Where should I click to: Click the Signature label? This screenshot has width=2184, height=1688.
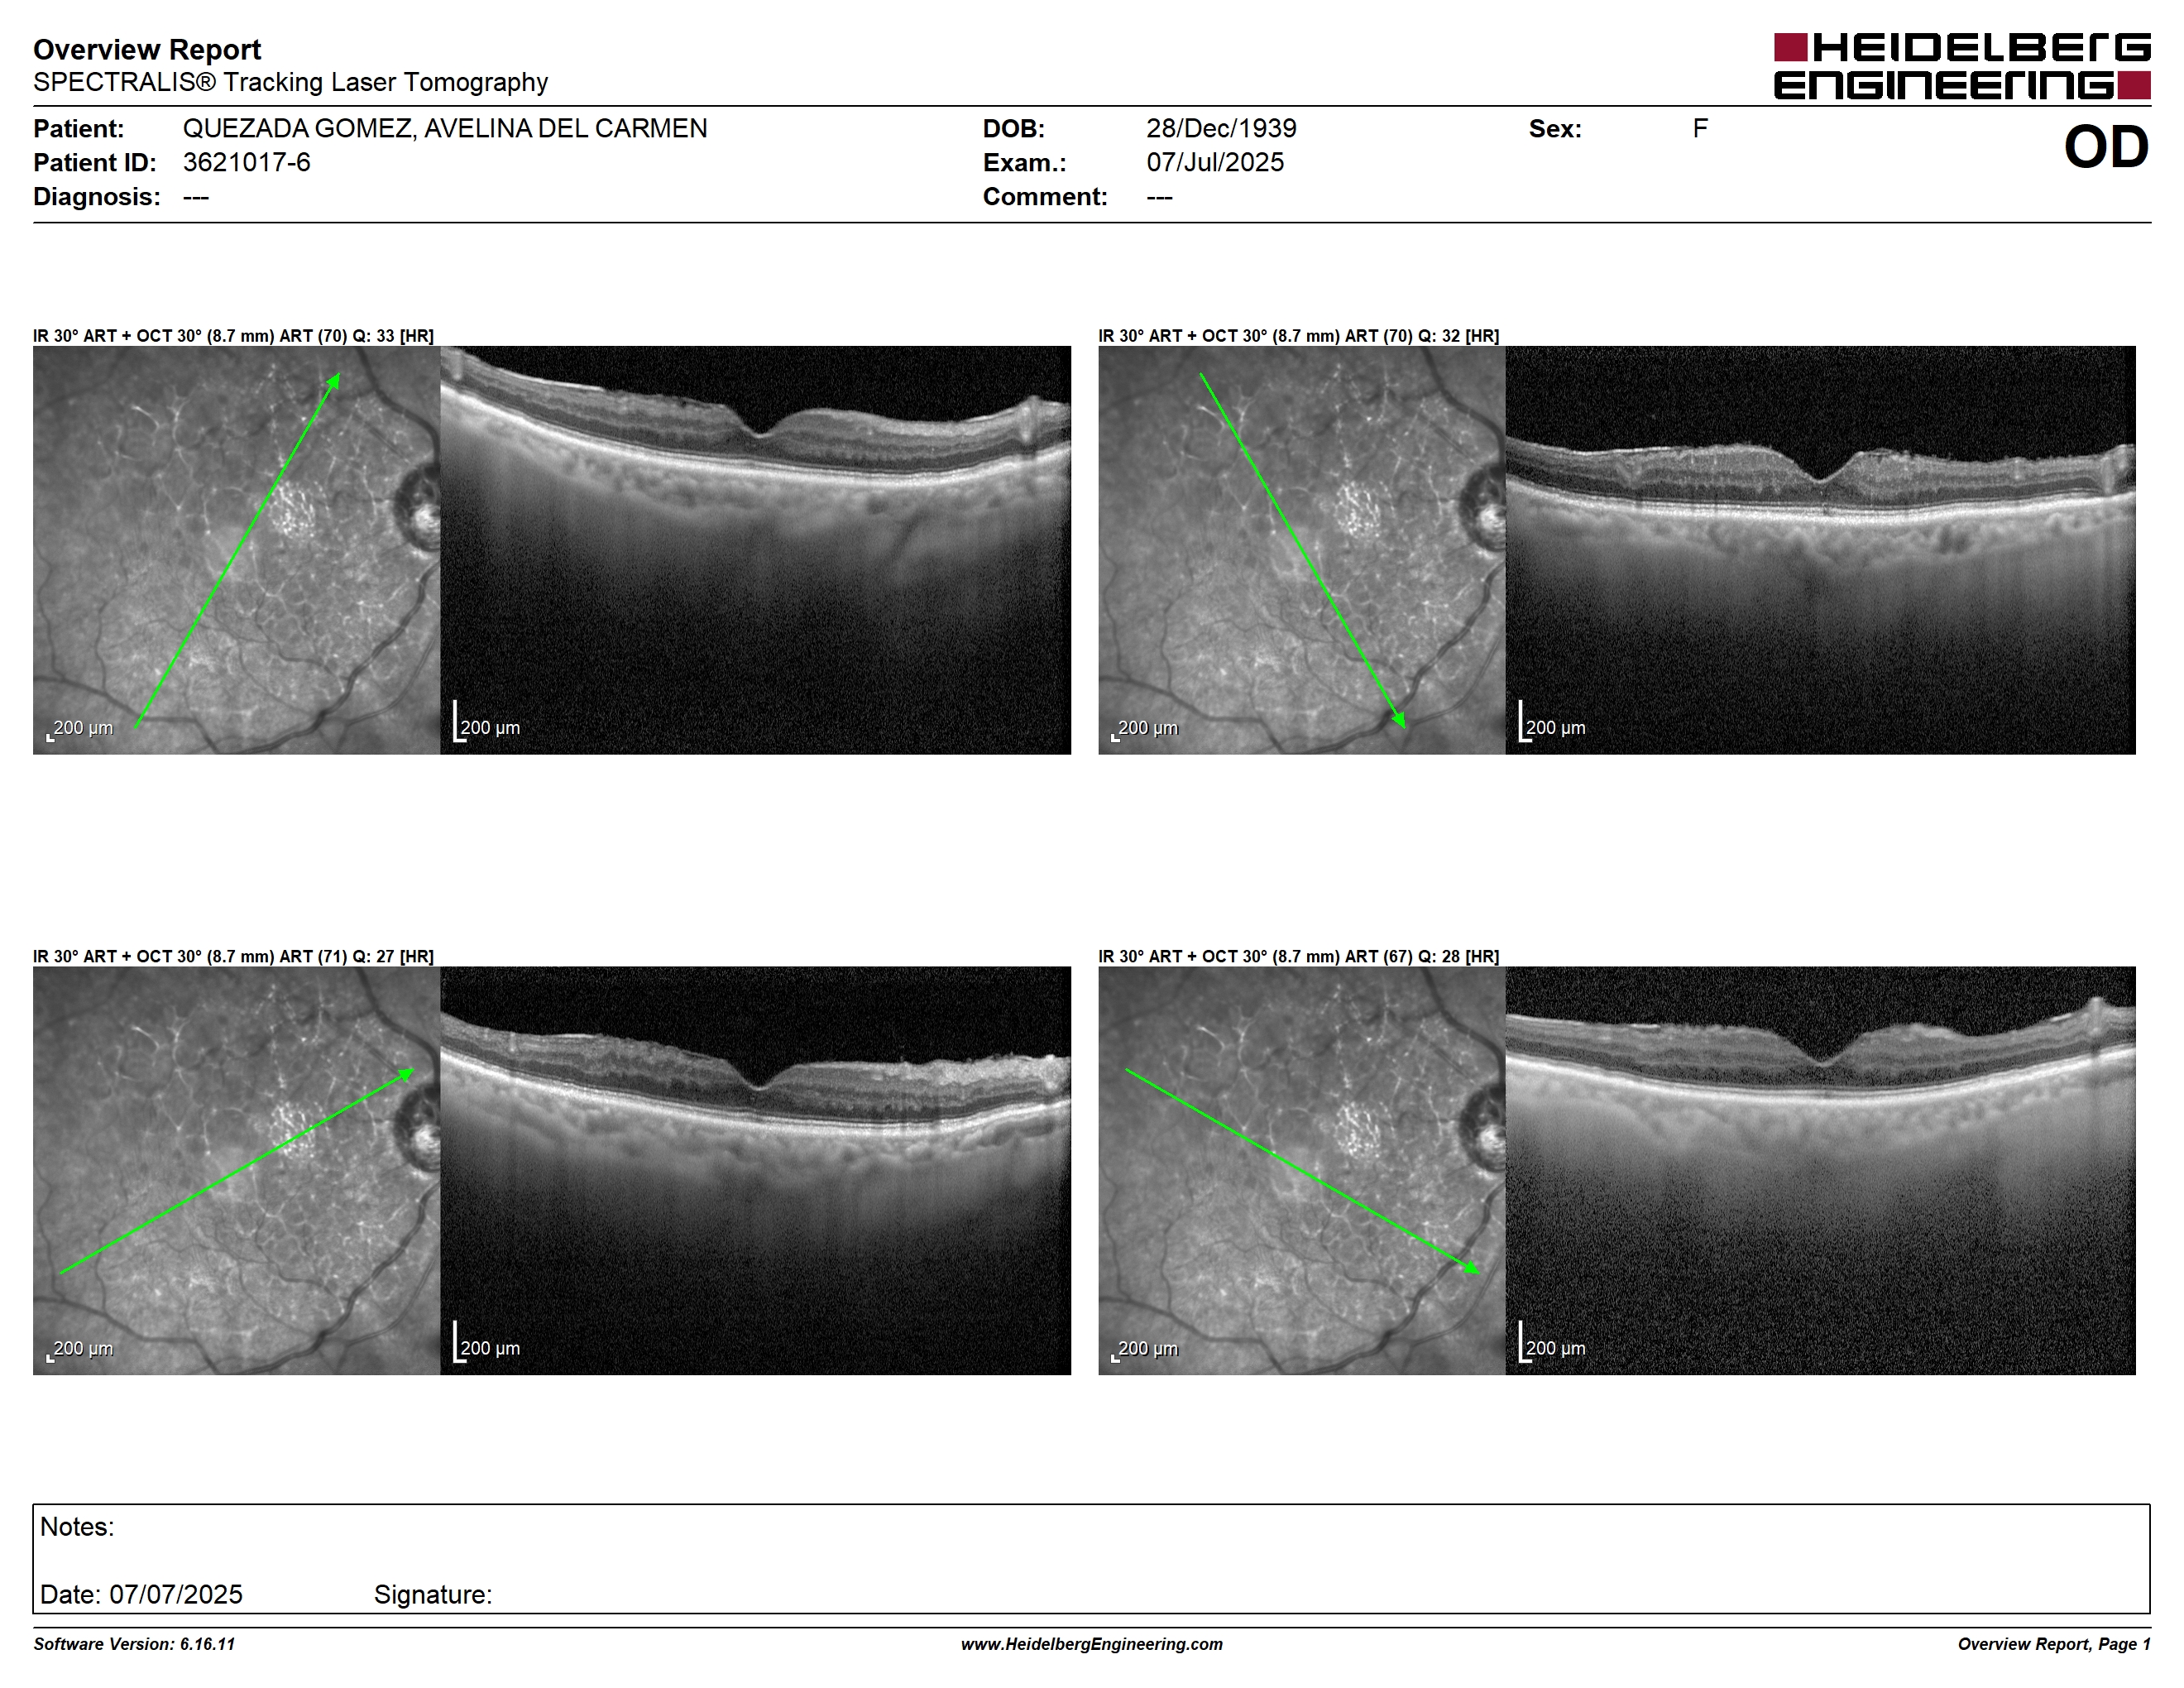(x=433, y=1594)
